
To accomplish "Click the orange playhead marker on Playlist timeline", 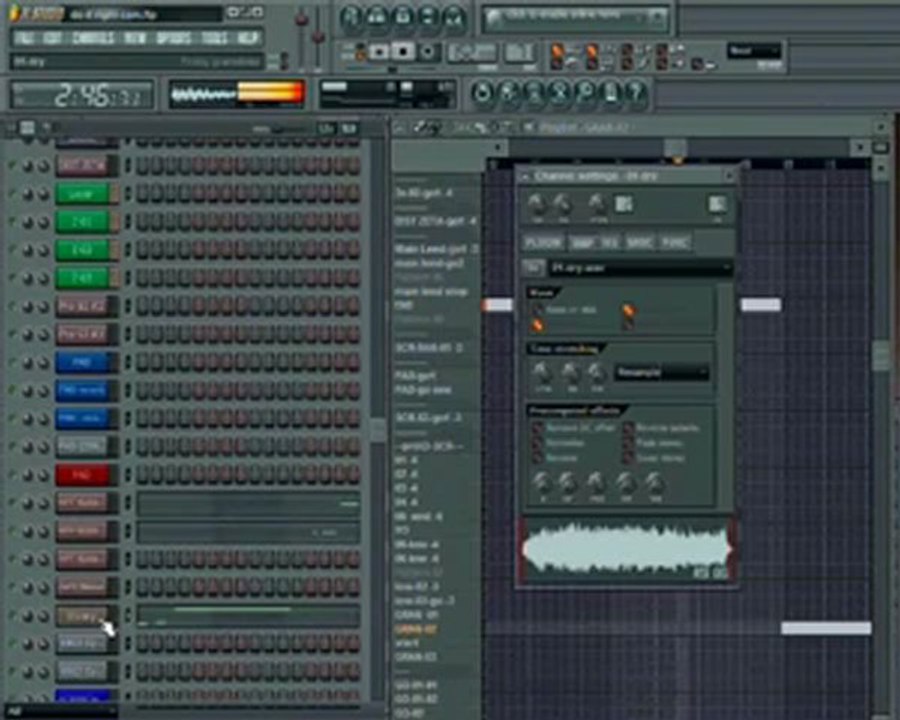I will 677,161.
